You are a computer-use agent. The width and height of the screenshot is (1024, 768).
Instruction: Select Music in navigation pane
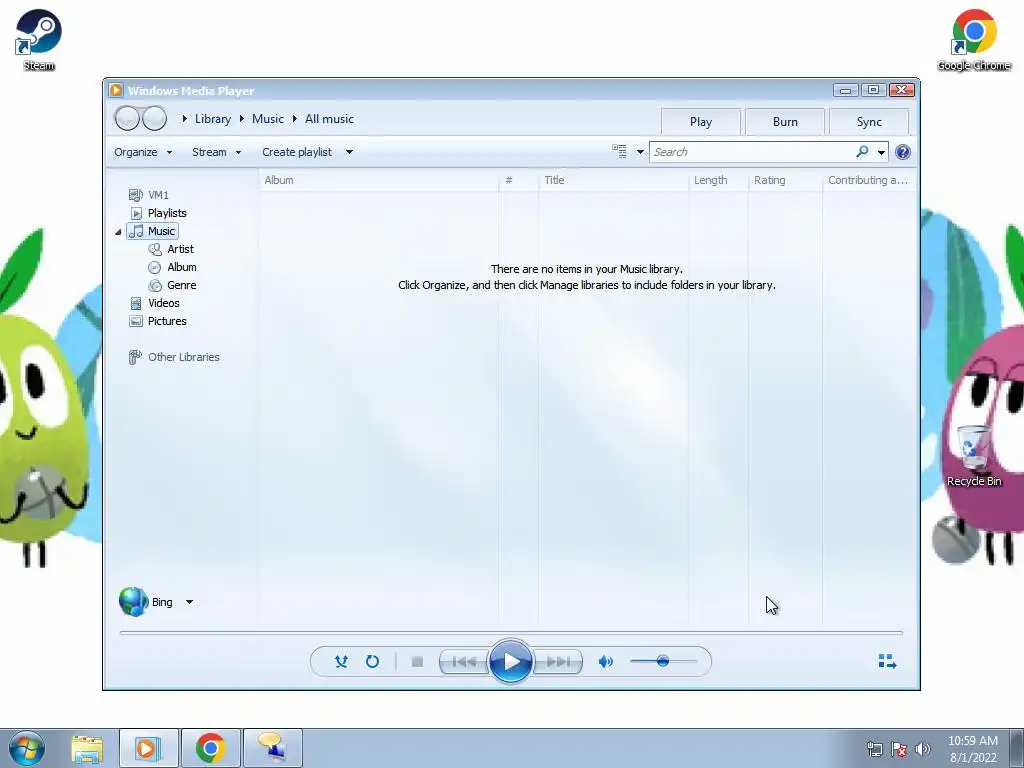point(152,231)
